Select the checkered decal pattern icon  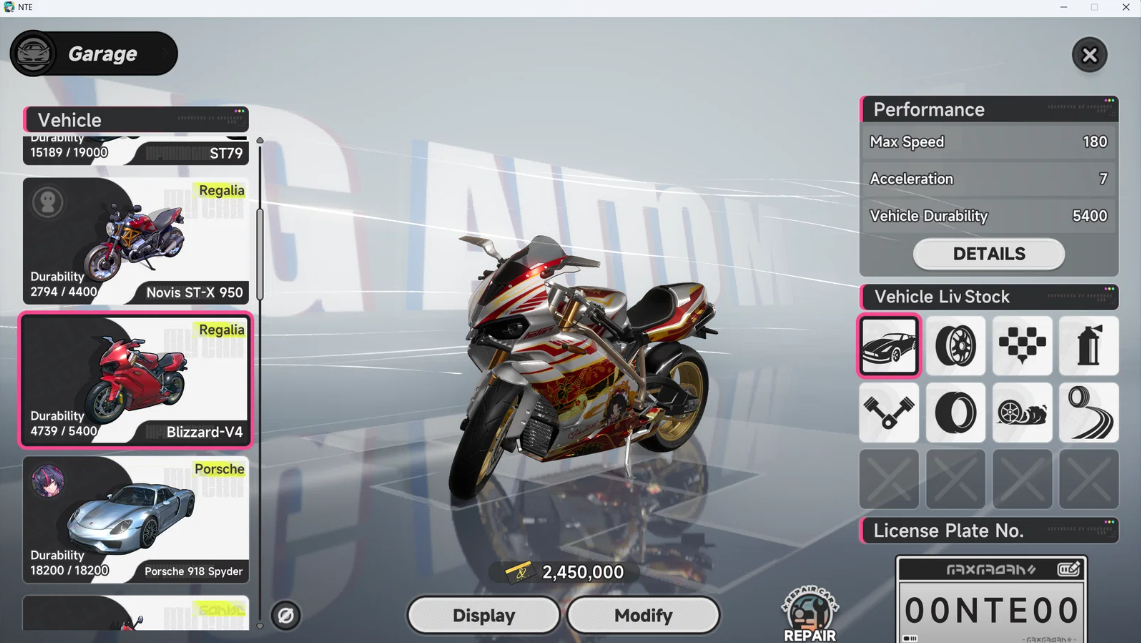[1022, 346]
